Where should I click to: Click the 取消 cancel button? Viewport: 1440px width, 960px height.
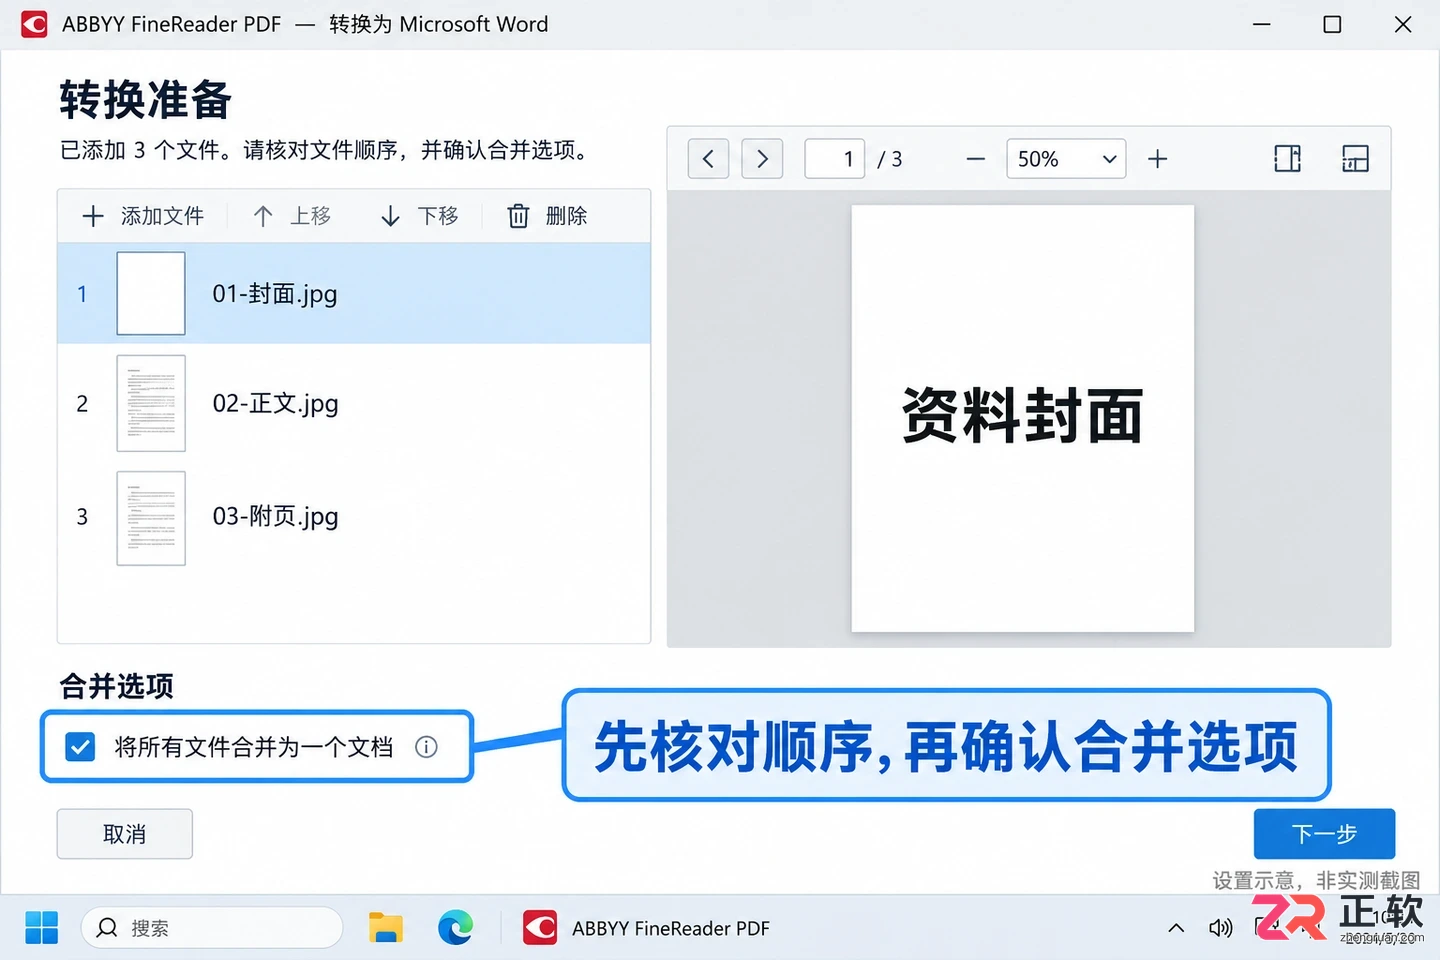[125, 834]
